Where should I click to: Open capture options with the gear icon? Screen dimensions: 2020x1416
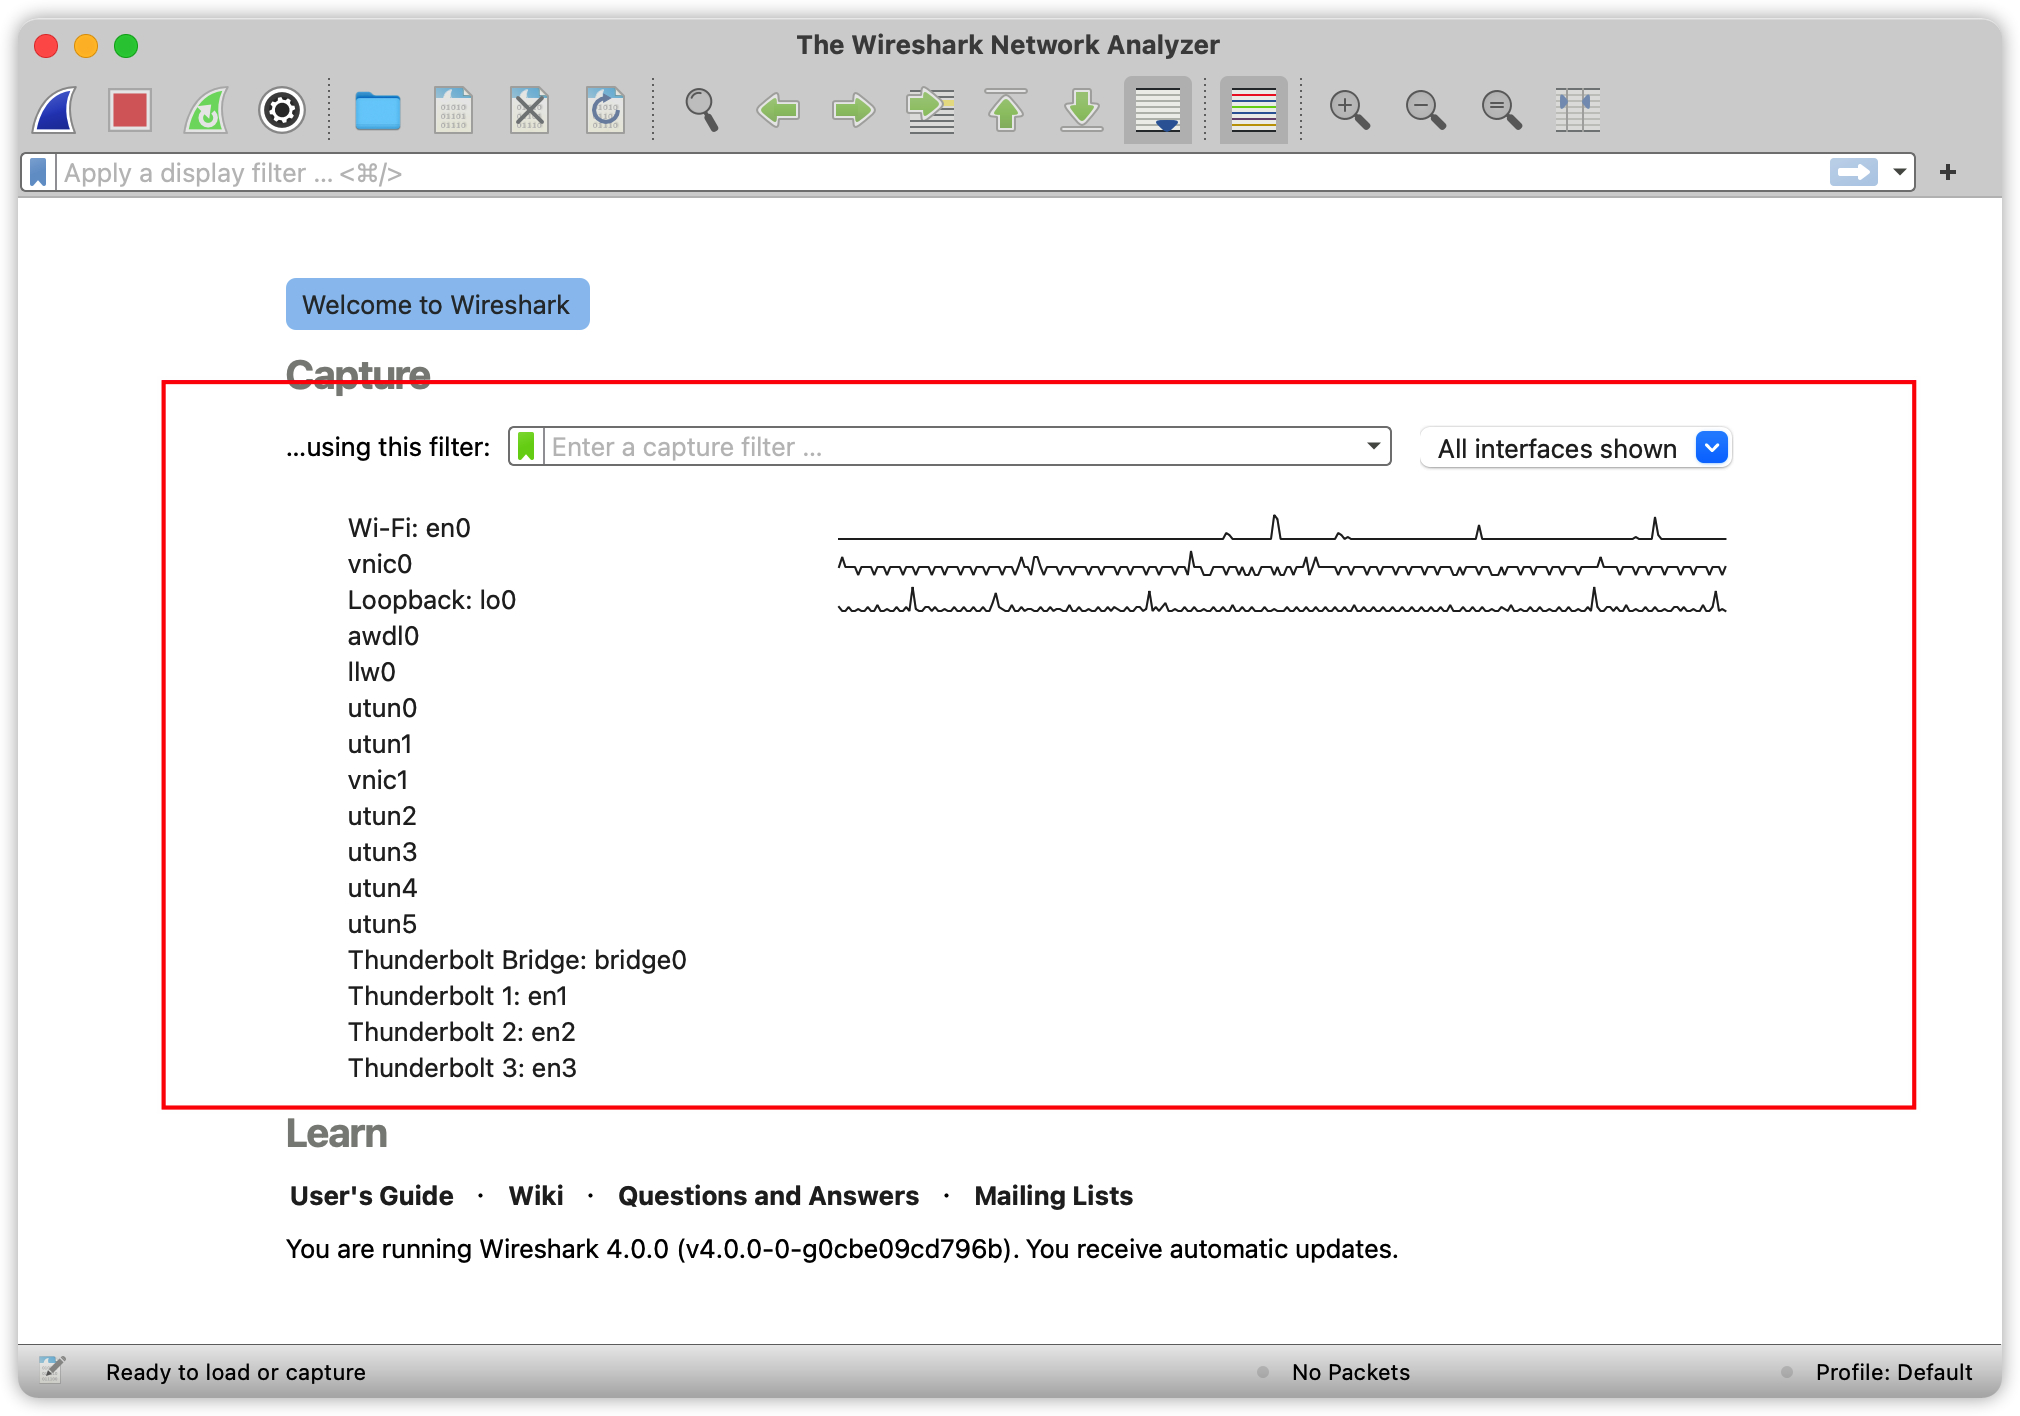[x=281, y=110]
